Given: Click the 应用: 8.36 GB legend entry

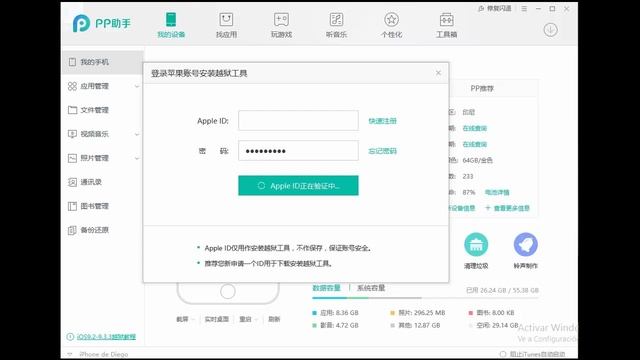Looking at the screenshot, I should click(x=336, y=313).
